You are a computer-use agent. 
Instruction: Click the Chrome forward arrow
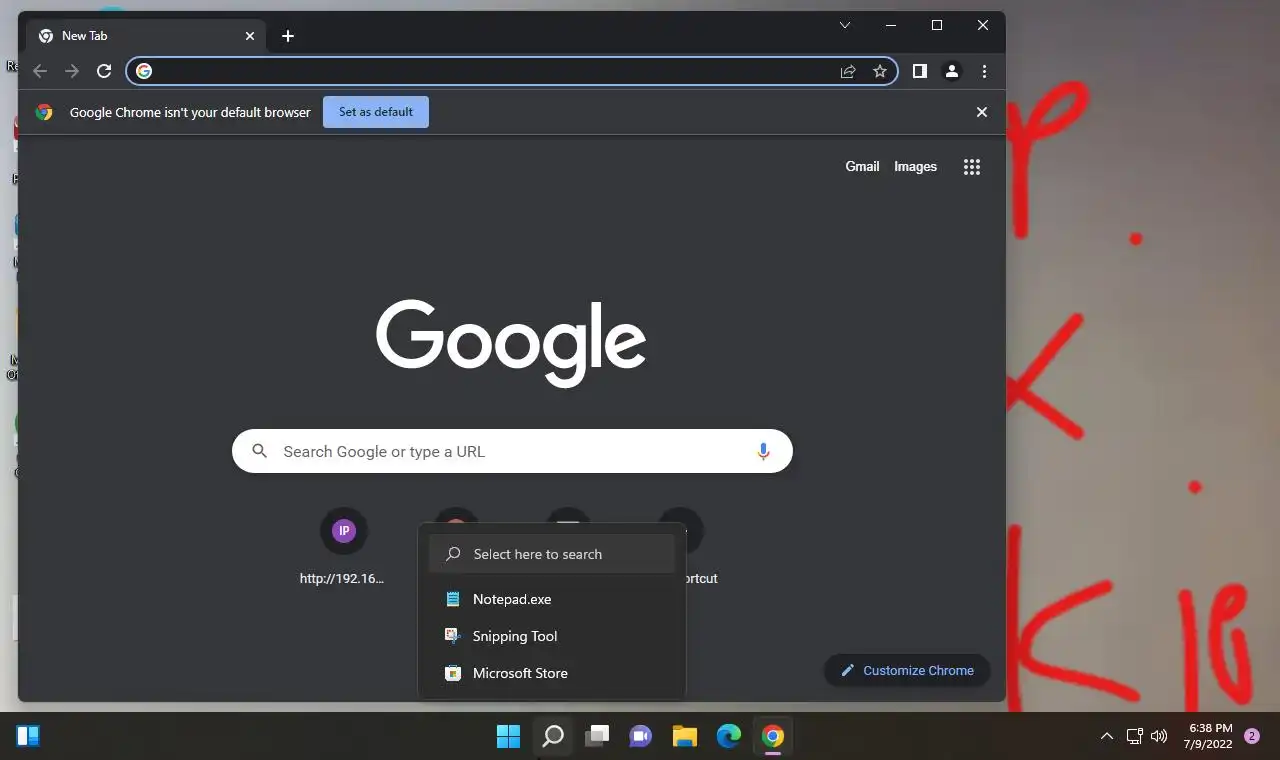(x=72, y=71)
